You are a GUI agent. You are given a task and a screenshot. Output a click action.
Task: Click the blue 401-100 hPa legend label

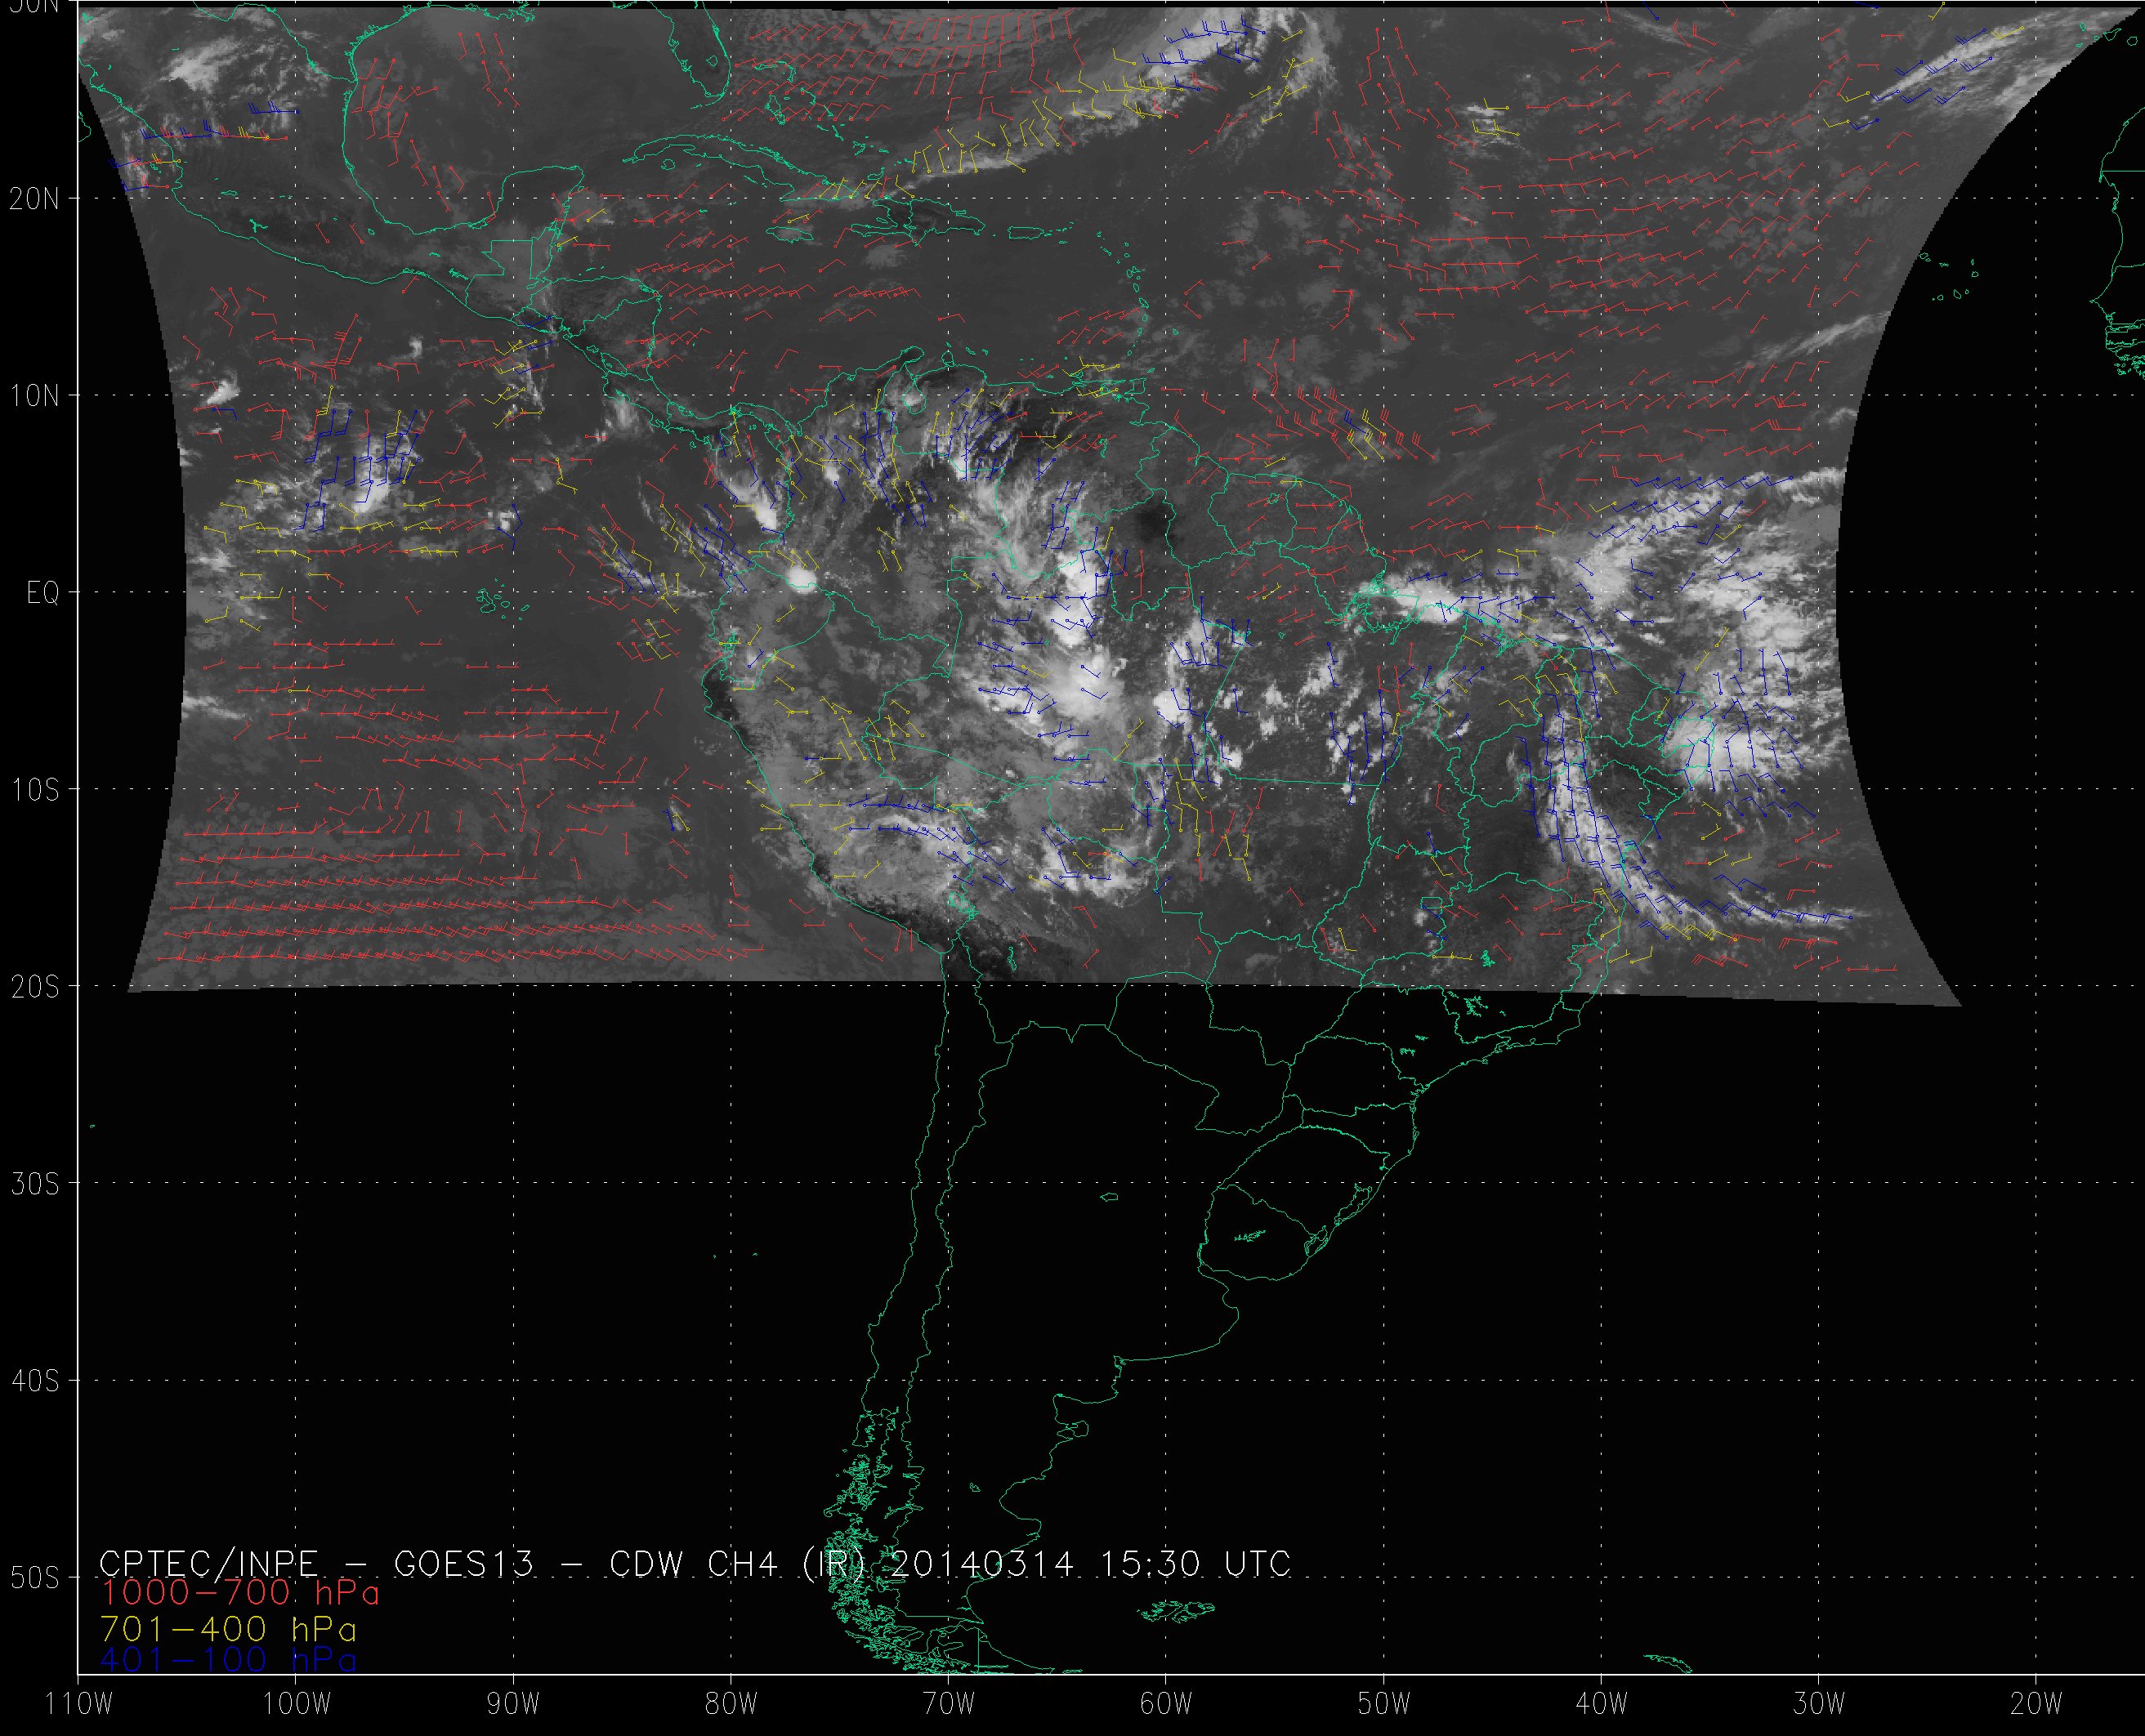(x=229, y=1660)
